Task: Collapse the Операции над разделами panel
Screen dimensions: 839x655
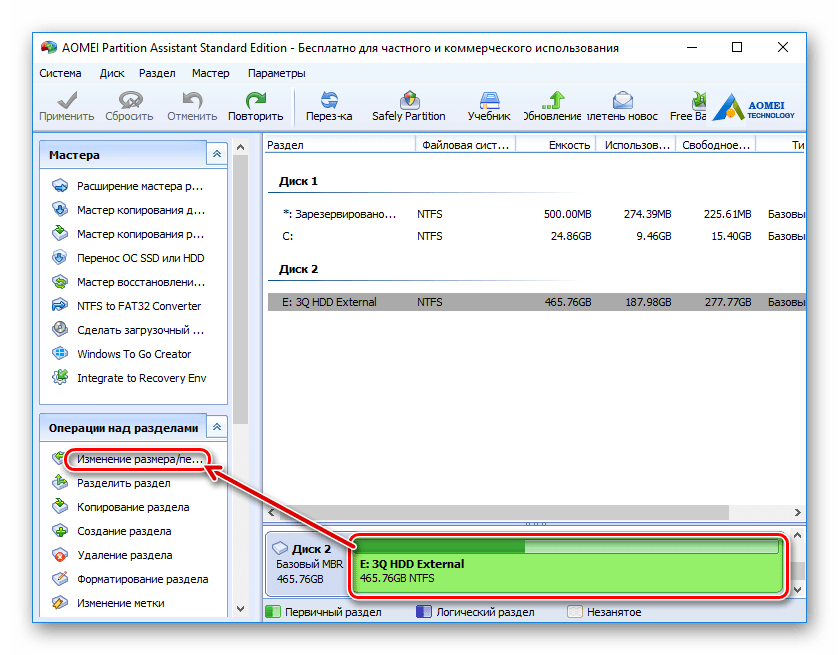Action: (217, 427)
